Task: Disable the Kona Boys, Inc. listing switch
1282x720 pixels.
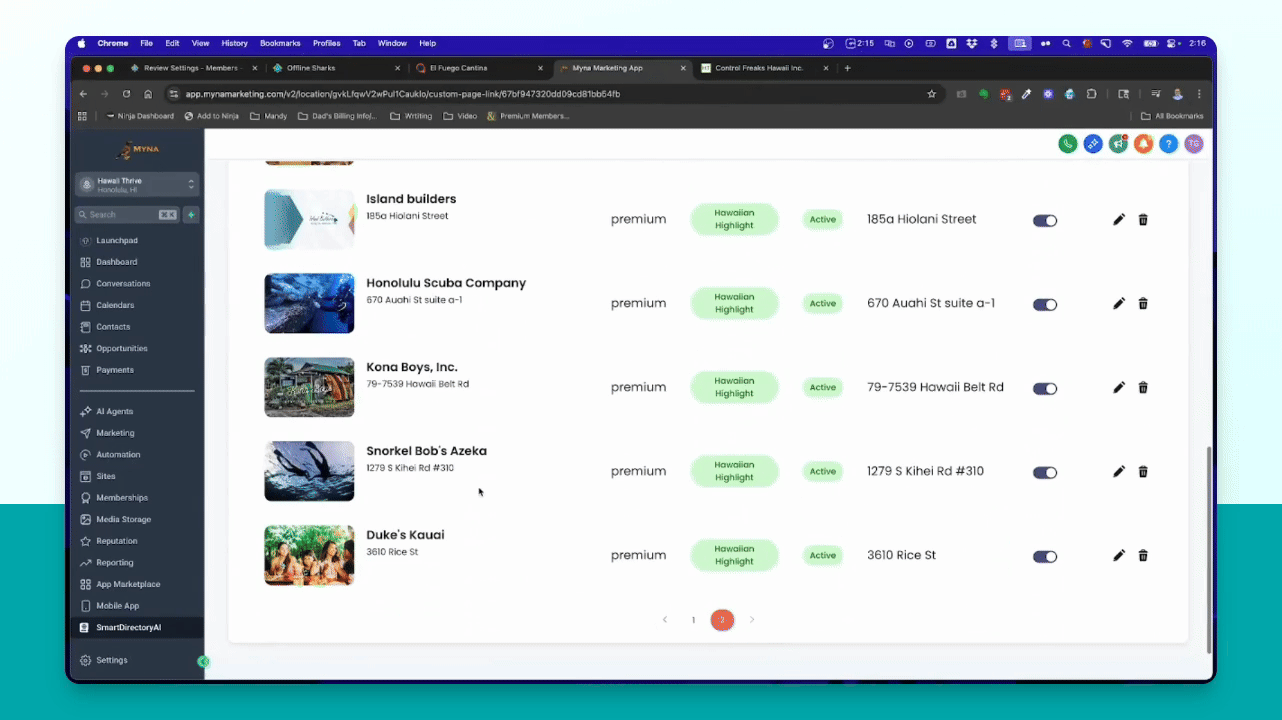Action: coord(1045,389)
